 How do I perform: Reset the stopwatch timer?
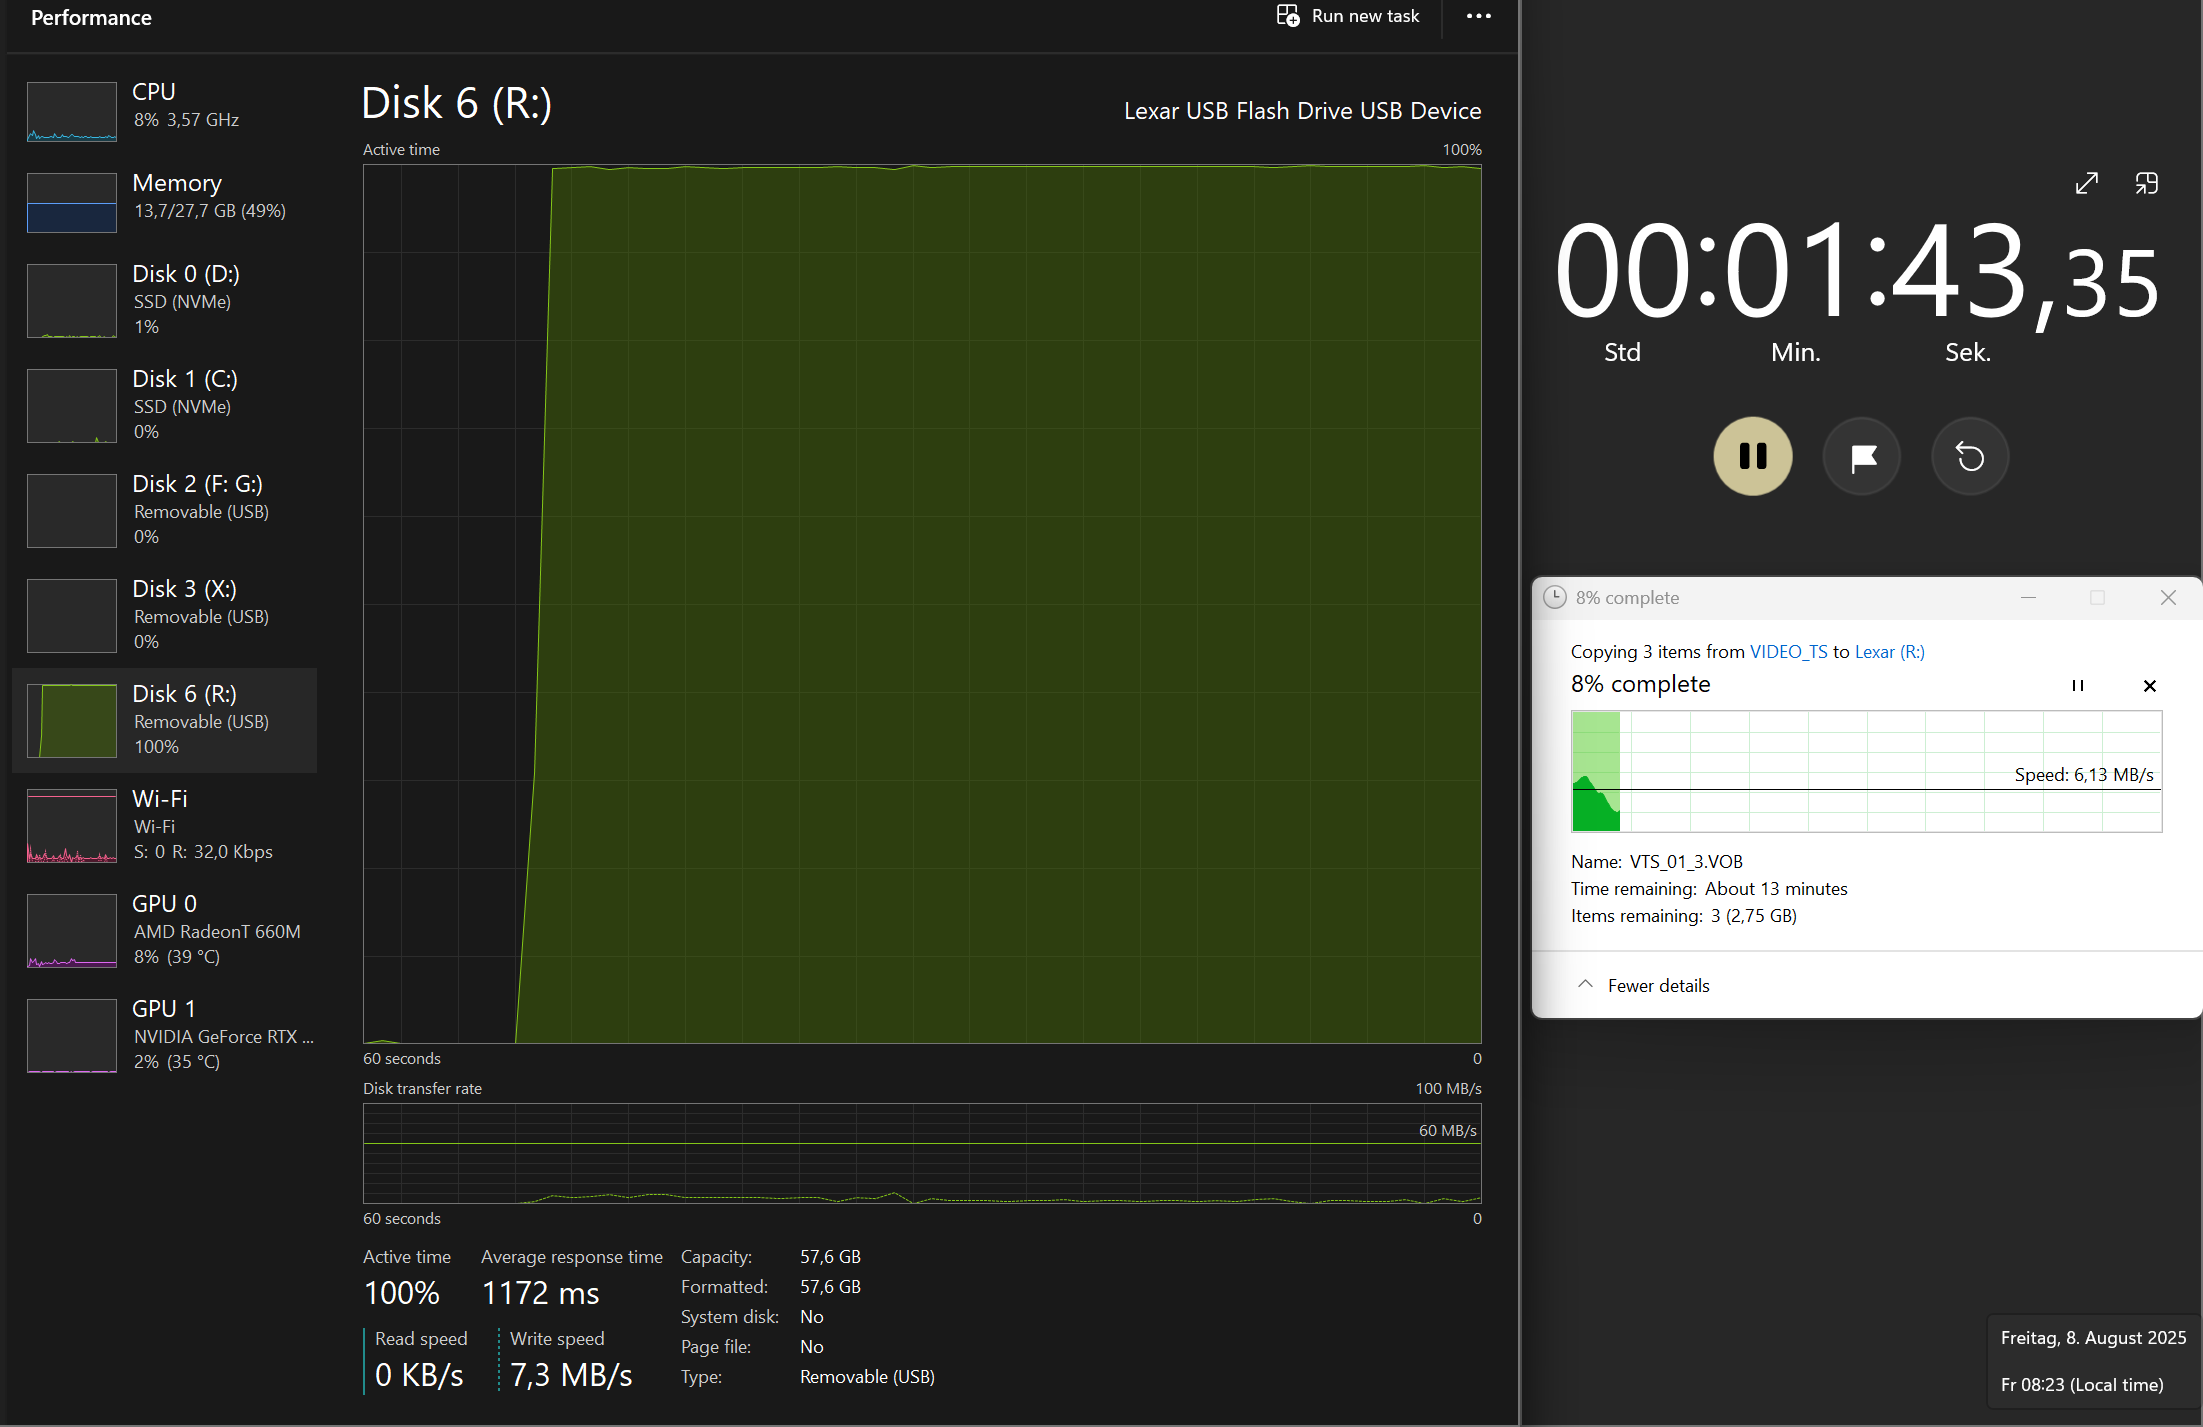pos(1969,457)
